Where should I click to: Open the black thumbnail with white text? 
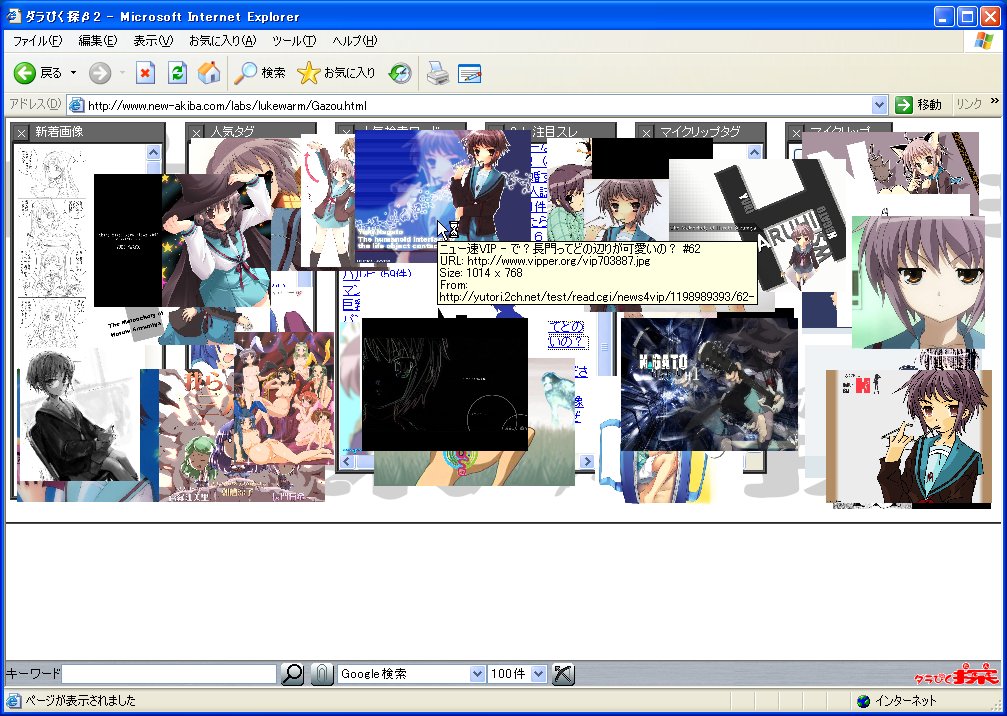tap(128, 240)
